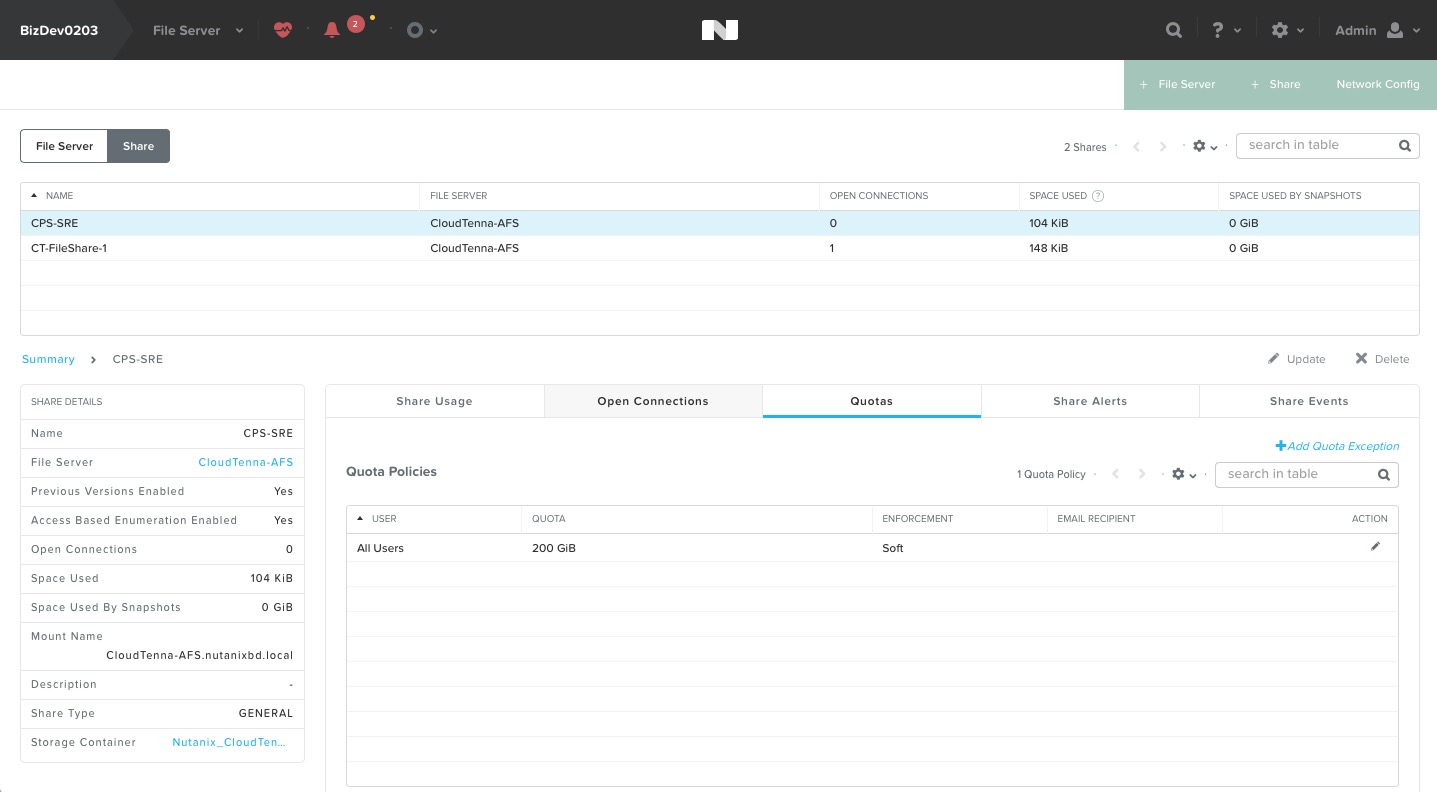1437x792 pixels.
Task: Click the Nutanix logo in header
Action: point(719,30)
